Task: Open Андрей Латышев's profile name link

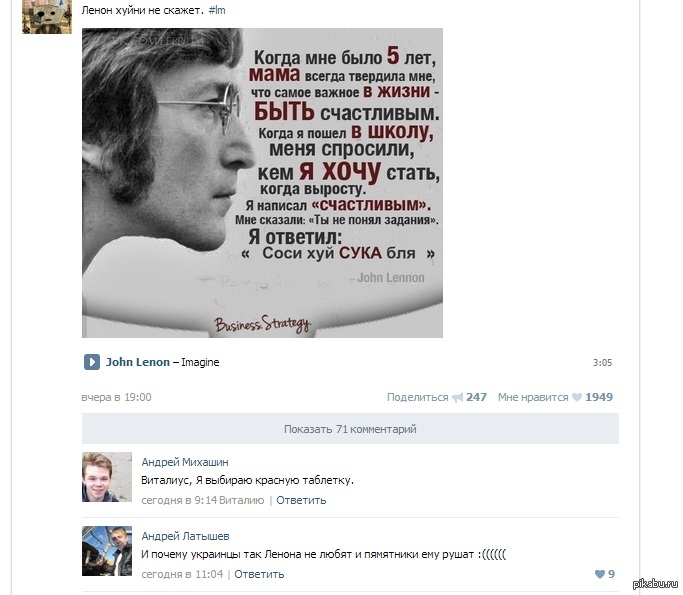Action: 185,536
